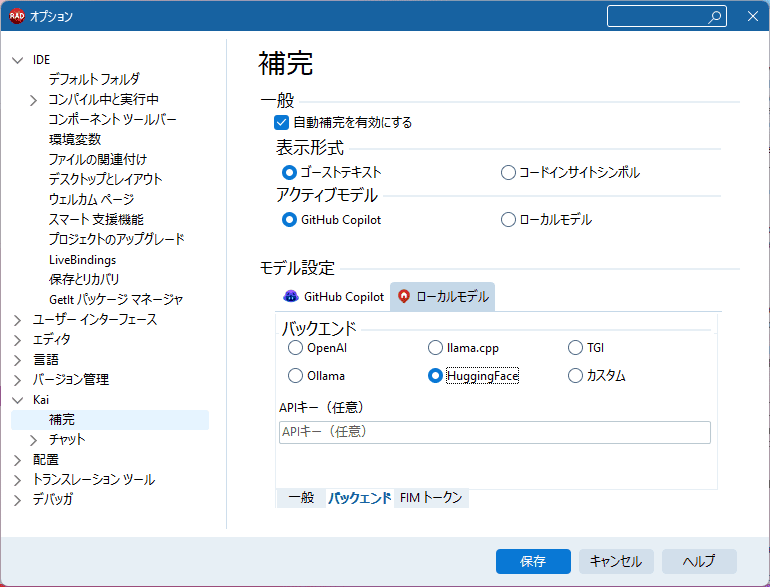Select HuggingFace backend
770x587 pixels.
pyautogui.click(x=435, y=376)
